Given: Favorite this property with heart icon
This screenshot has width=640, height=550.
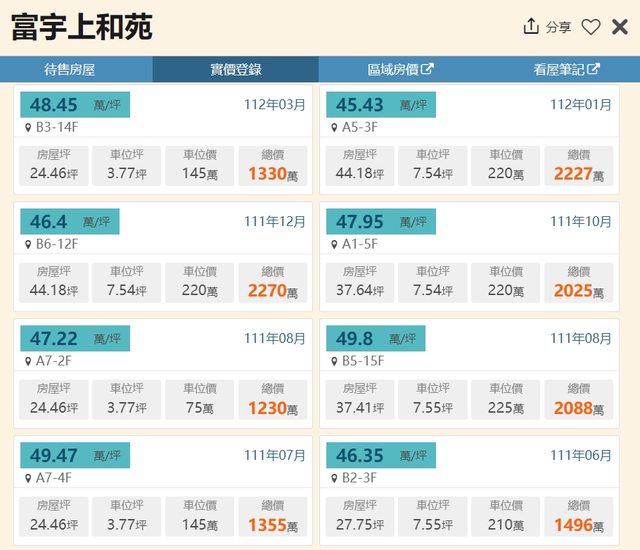Looking at the screenshot, I should (591, 27).
